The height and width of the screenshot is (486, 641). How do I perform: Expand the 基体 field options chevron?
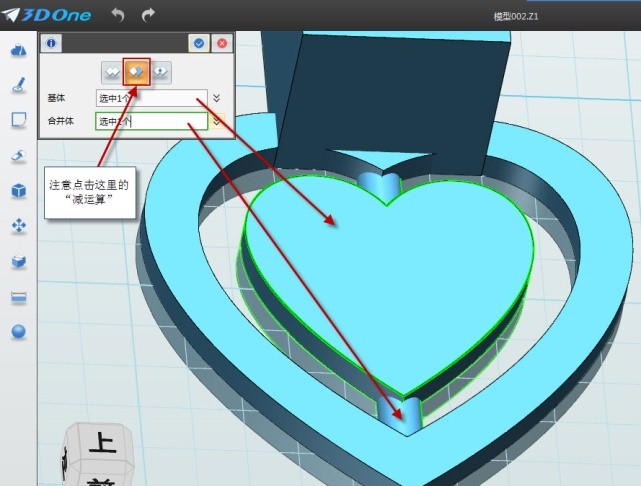point(217,98)
